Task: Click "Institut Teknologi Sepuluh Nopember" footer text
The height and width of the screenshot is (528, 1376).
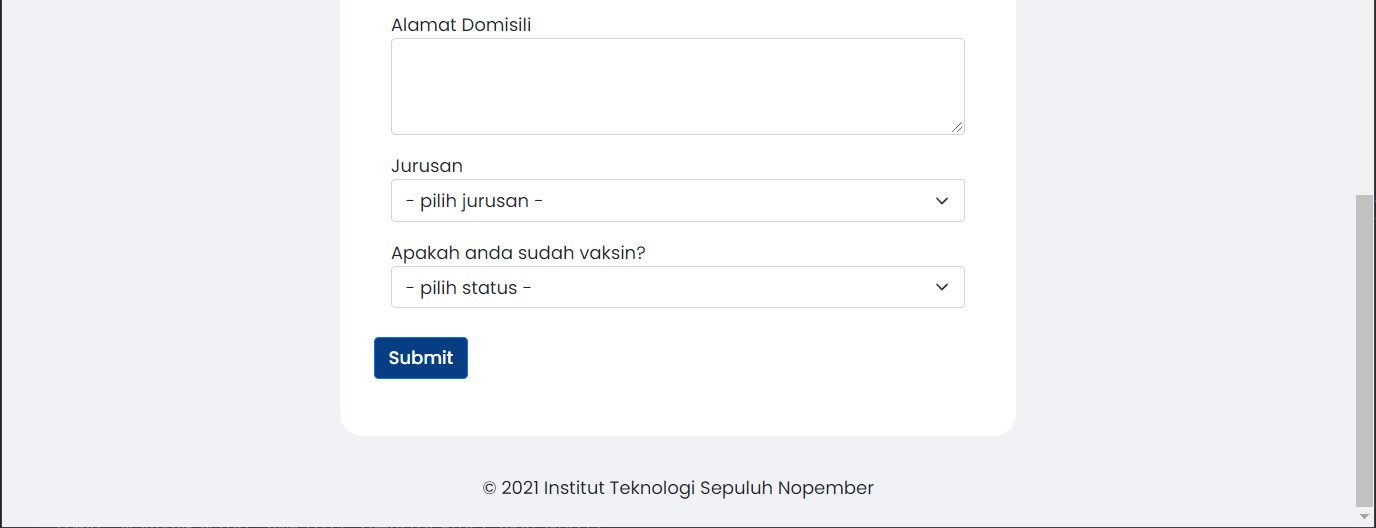Action: (708, 488)
